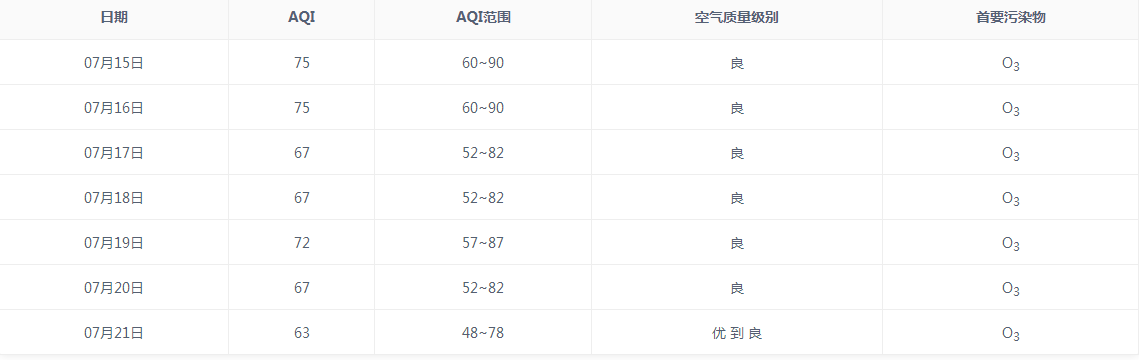
Task: Select the 07月19日 date cell
Action: coord(114,243)
